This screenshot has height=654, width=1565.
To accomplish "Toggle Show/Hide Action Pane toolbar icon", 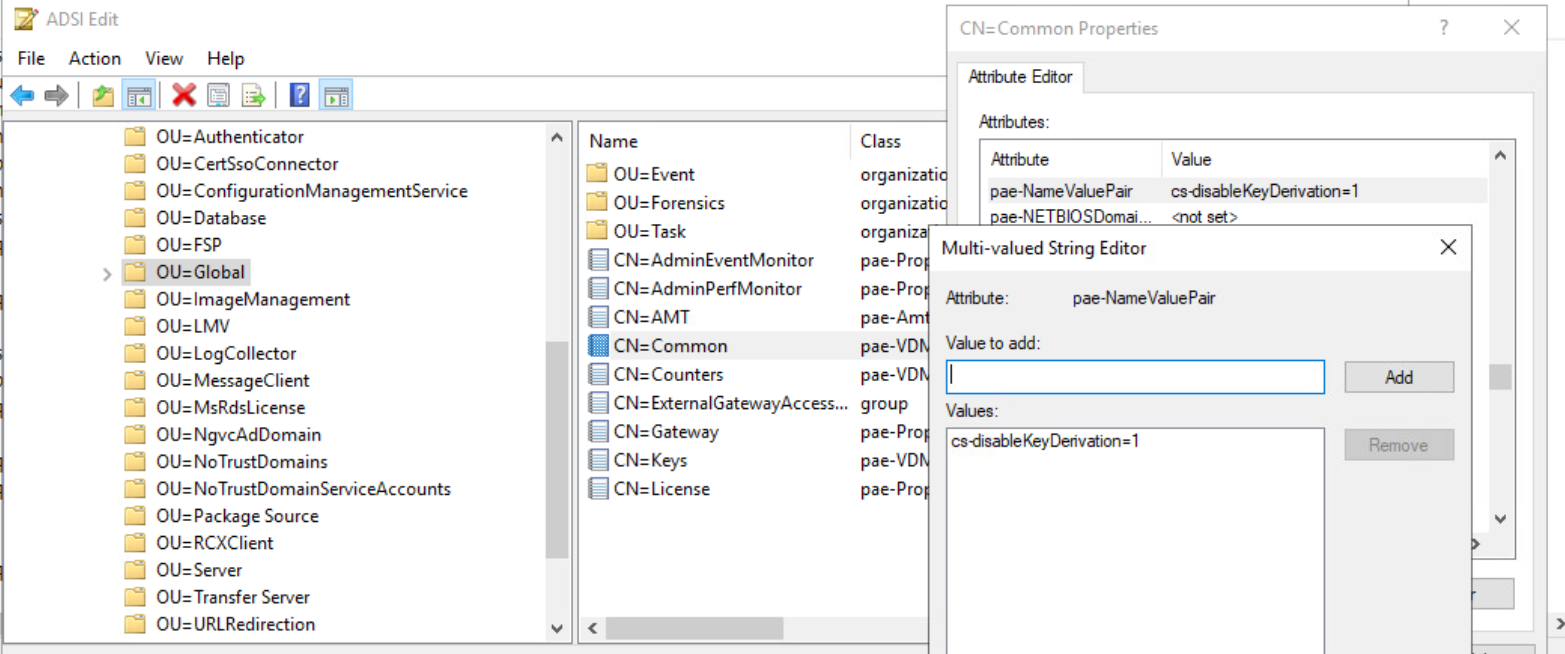I will point(337,96).
